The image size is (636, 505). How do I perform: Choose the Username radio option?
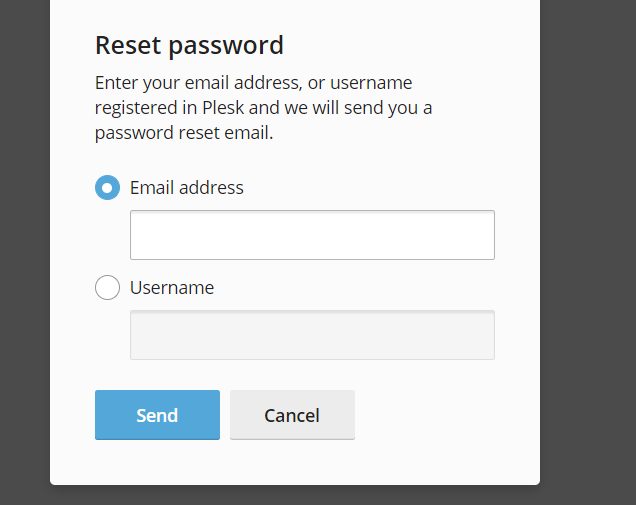107,288
